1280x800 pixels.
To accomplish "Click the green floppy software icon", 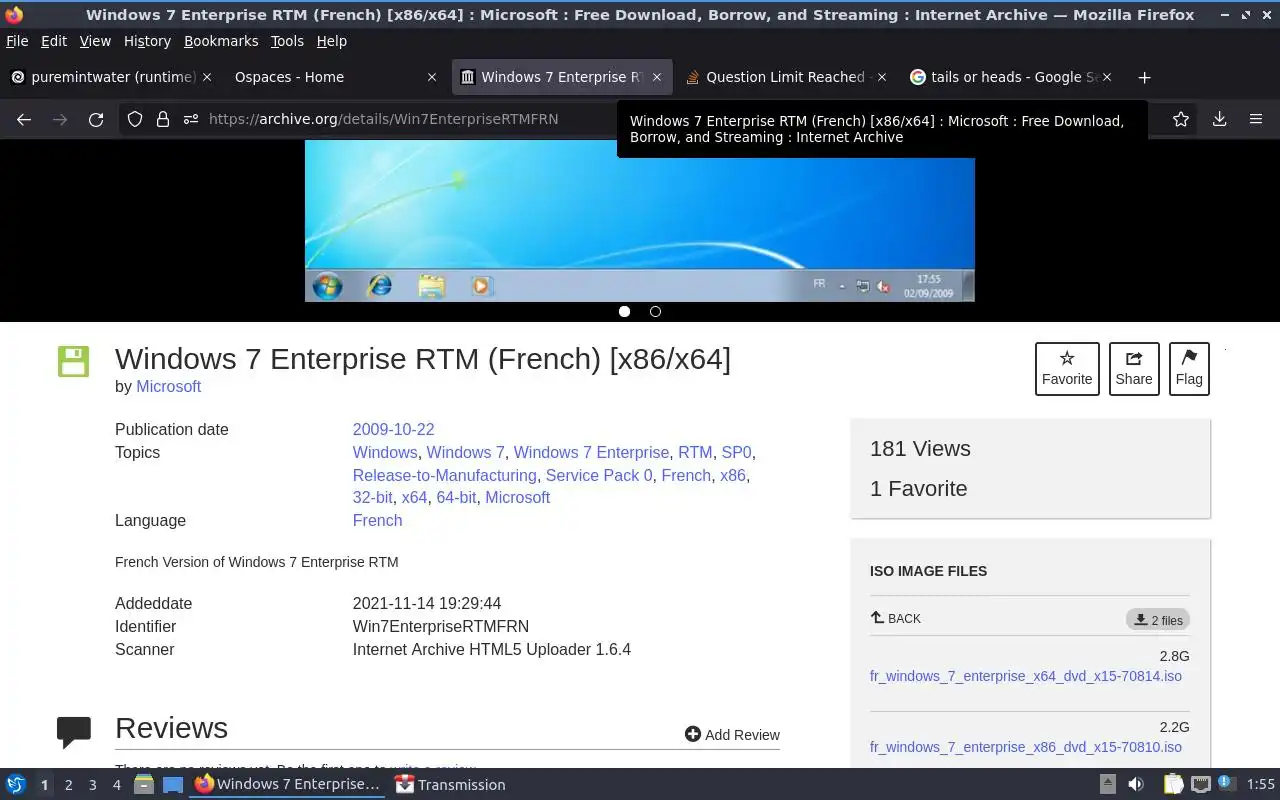I will pyautogui.click(x=74, y=361).
